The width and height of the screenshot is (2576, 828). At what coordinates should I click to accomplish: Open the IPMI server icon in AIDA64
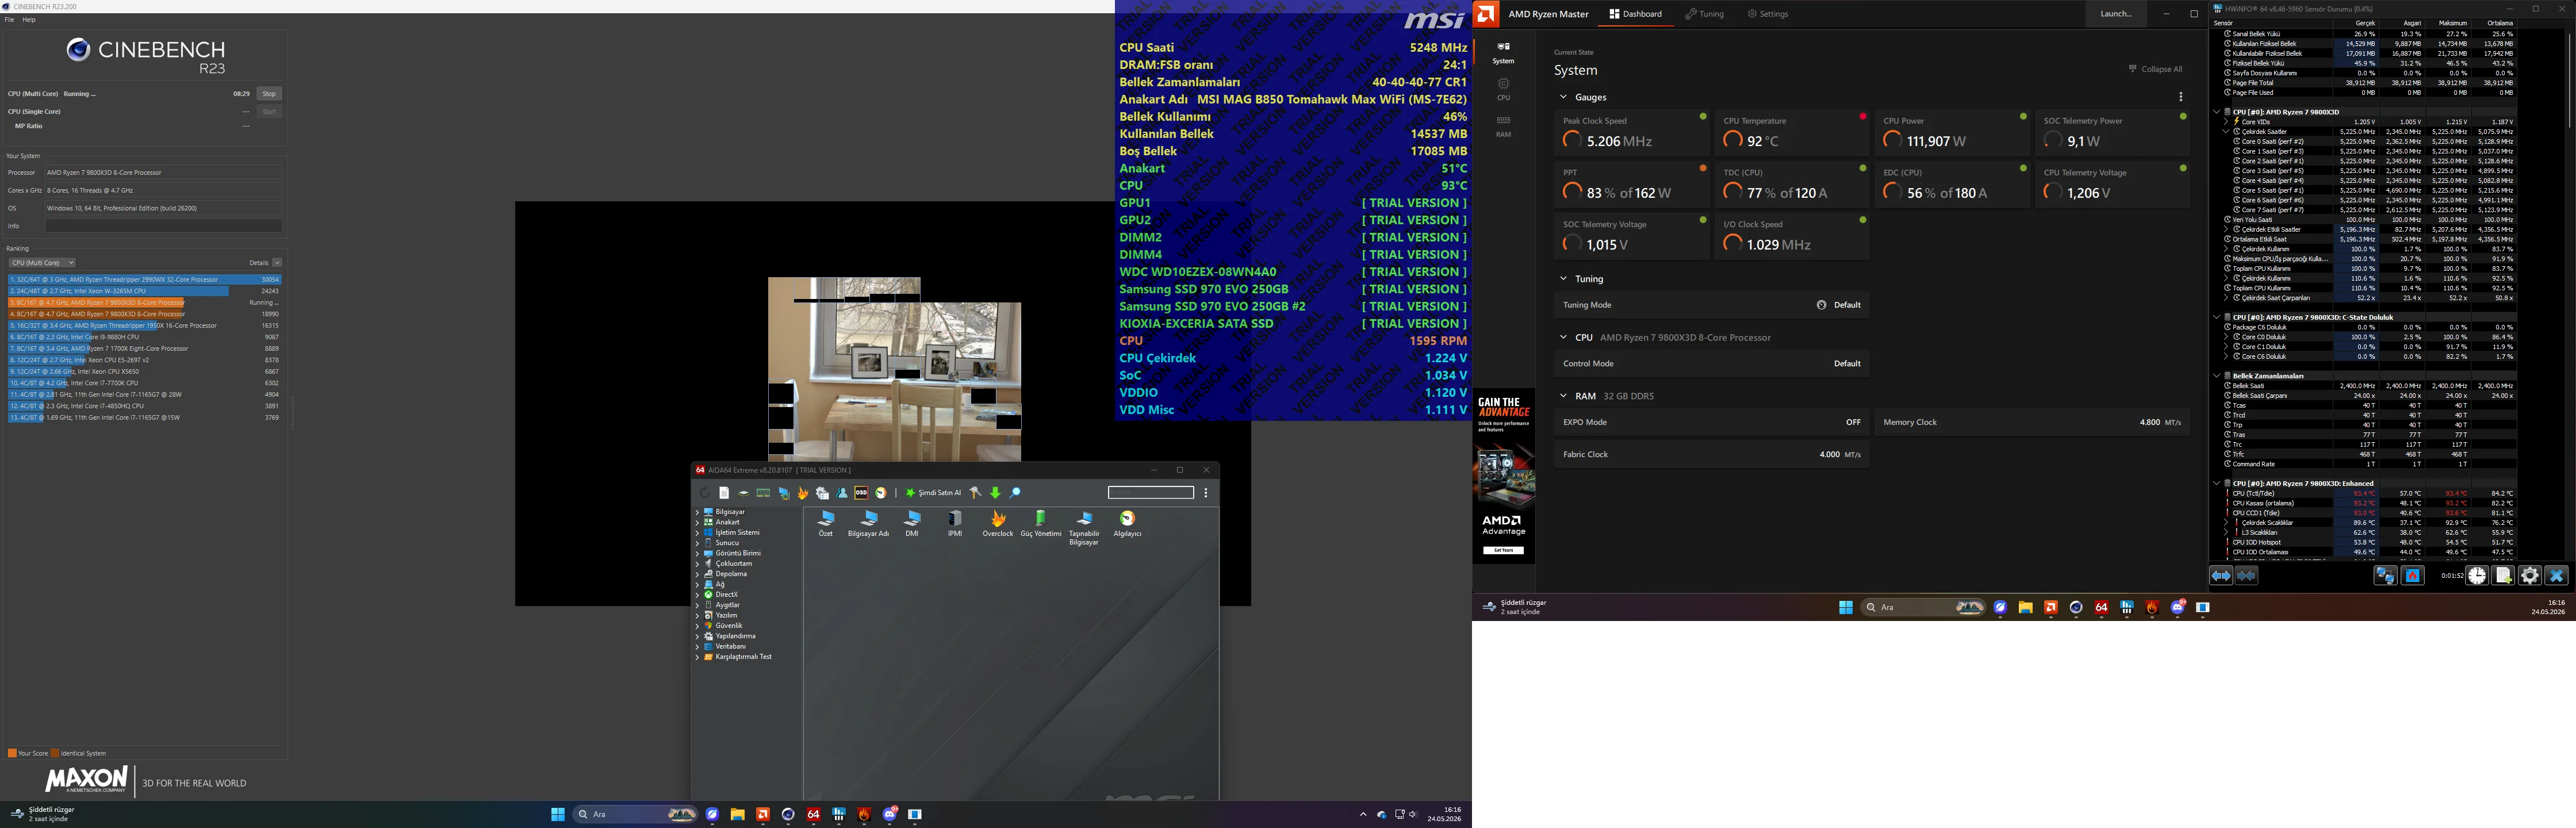pyautogui.click(x=955, y=524)
